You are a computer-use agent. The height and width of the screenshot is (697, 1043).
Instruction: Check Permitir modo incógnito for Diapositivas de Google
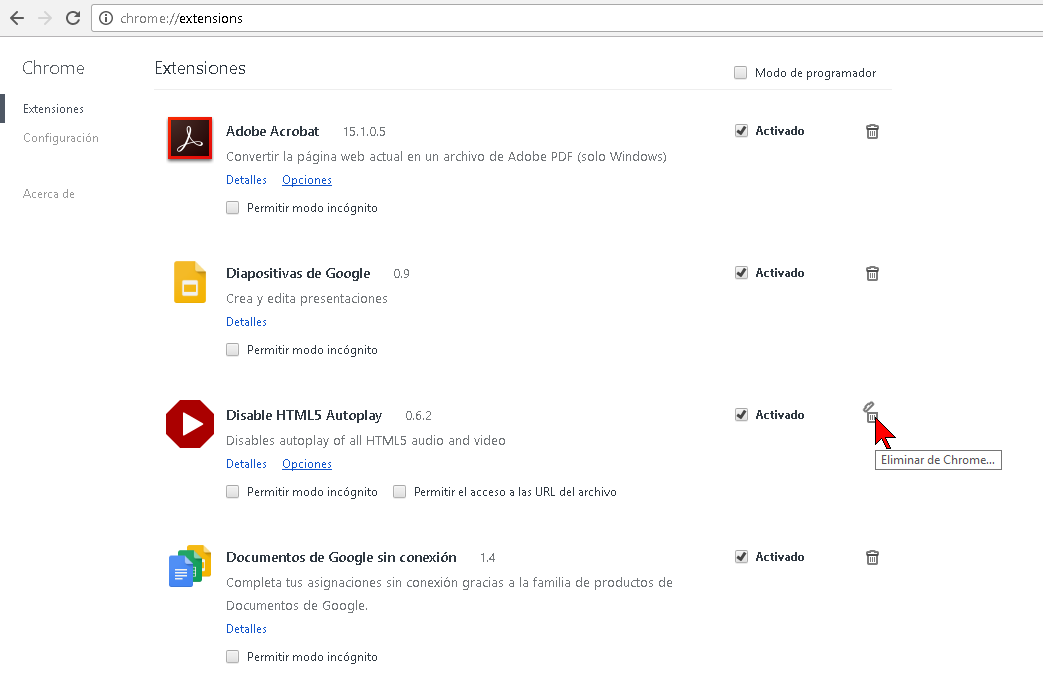click(x=232, y=349)
